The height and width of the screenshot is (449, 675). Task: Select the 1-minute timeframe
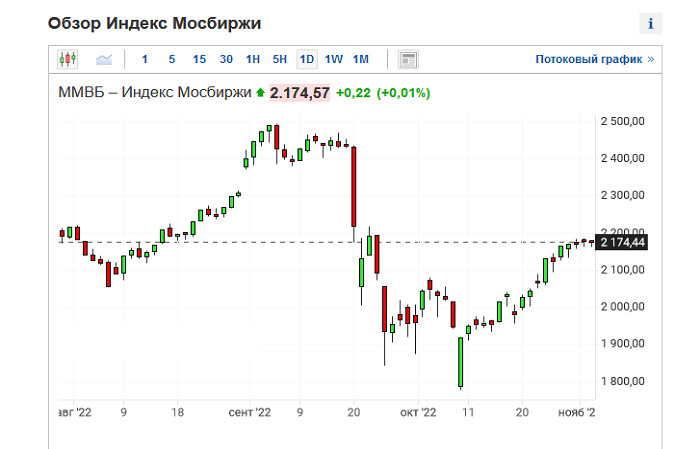point(145,59)
